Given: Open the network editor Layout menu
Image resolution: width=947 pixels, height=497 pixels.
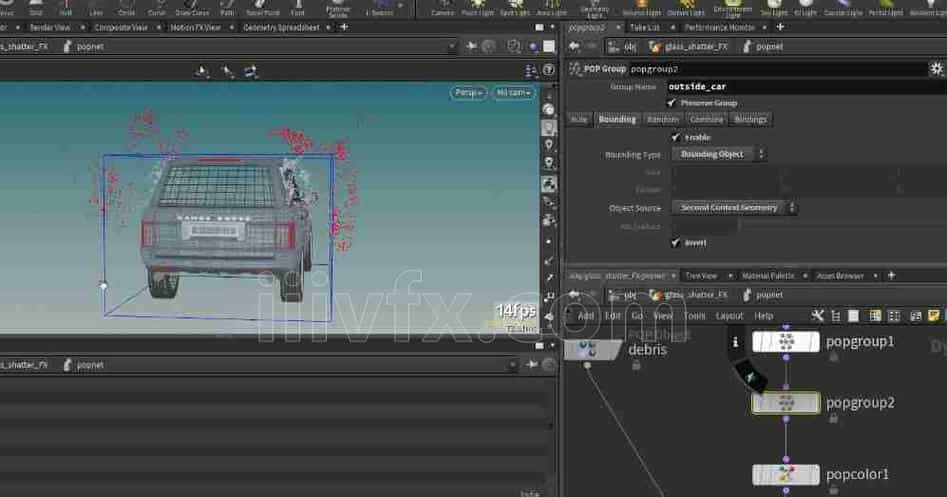Looking at the screenshot, I should 729,316.
